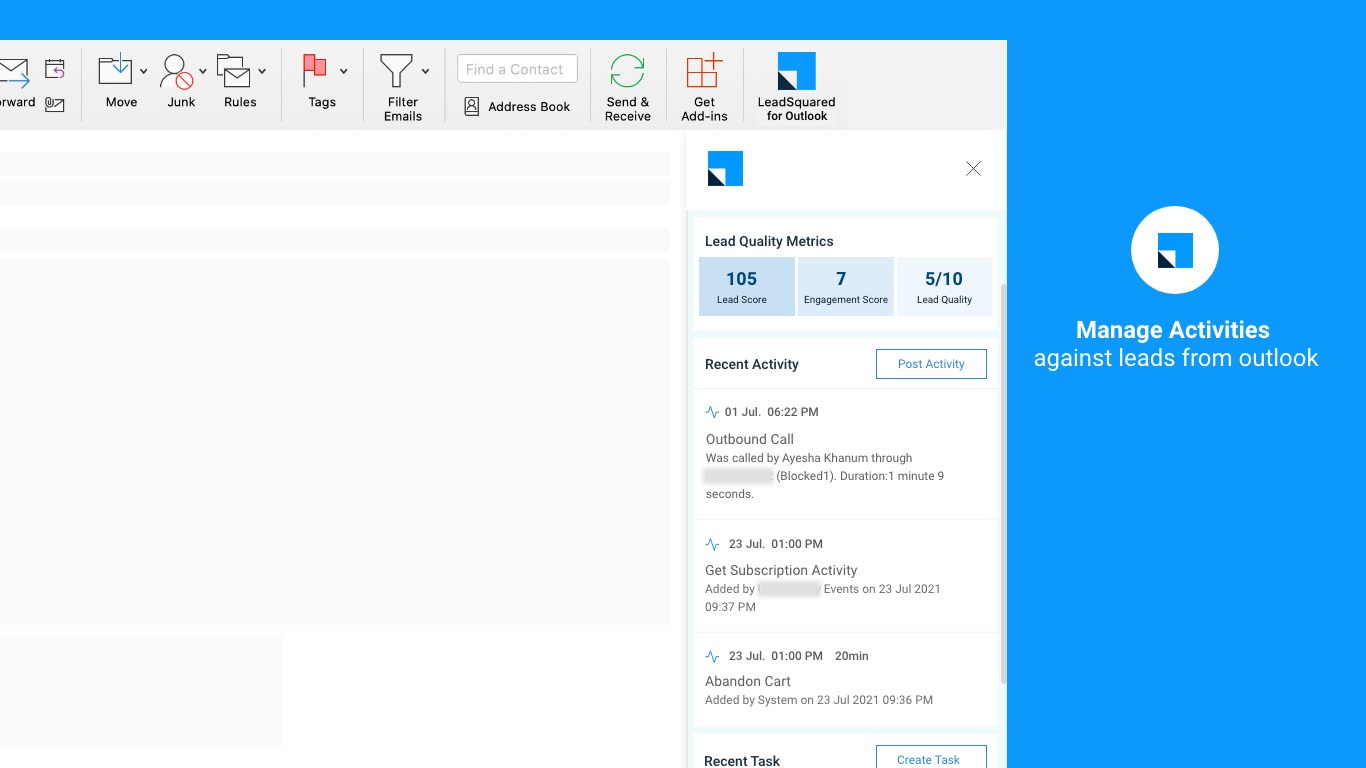
Task: Click activity icon beside 01 Jul. 06:22 PM
Action: [x=712, y=412]
